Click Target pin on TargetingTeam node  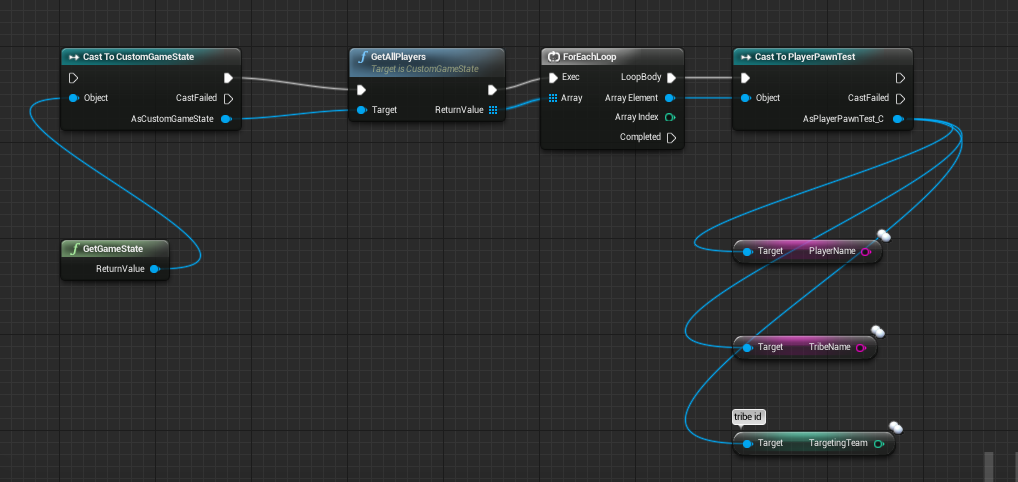tap(747, 444)
